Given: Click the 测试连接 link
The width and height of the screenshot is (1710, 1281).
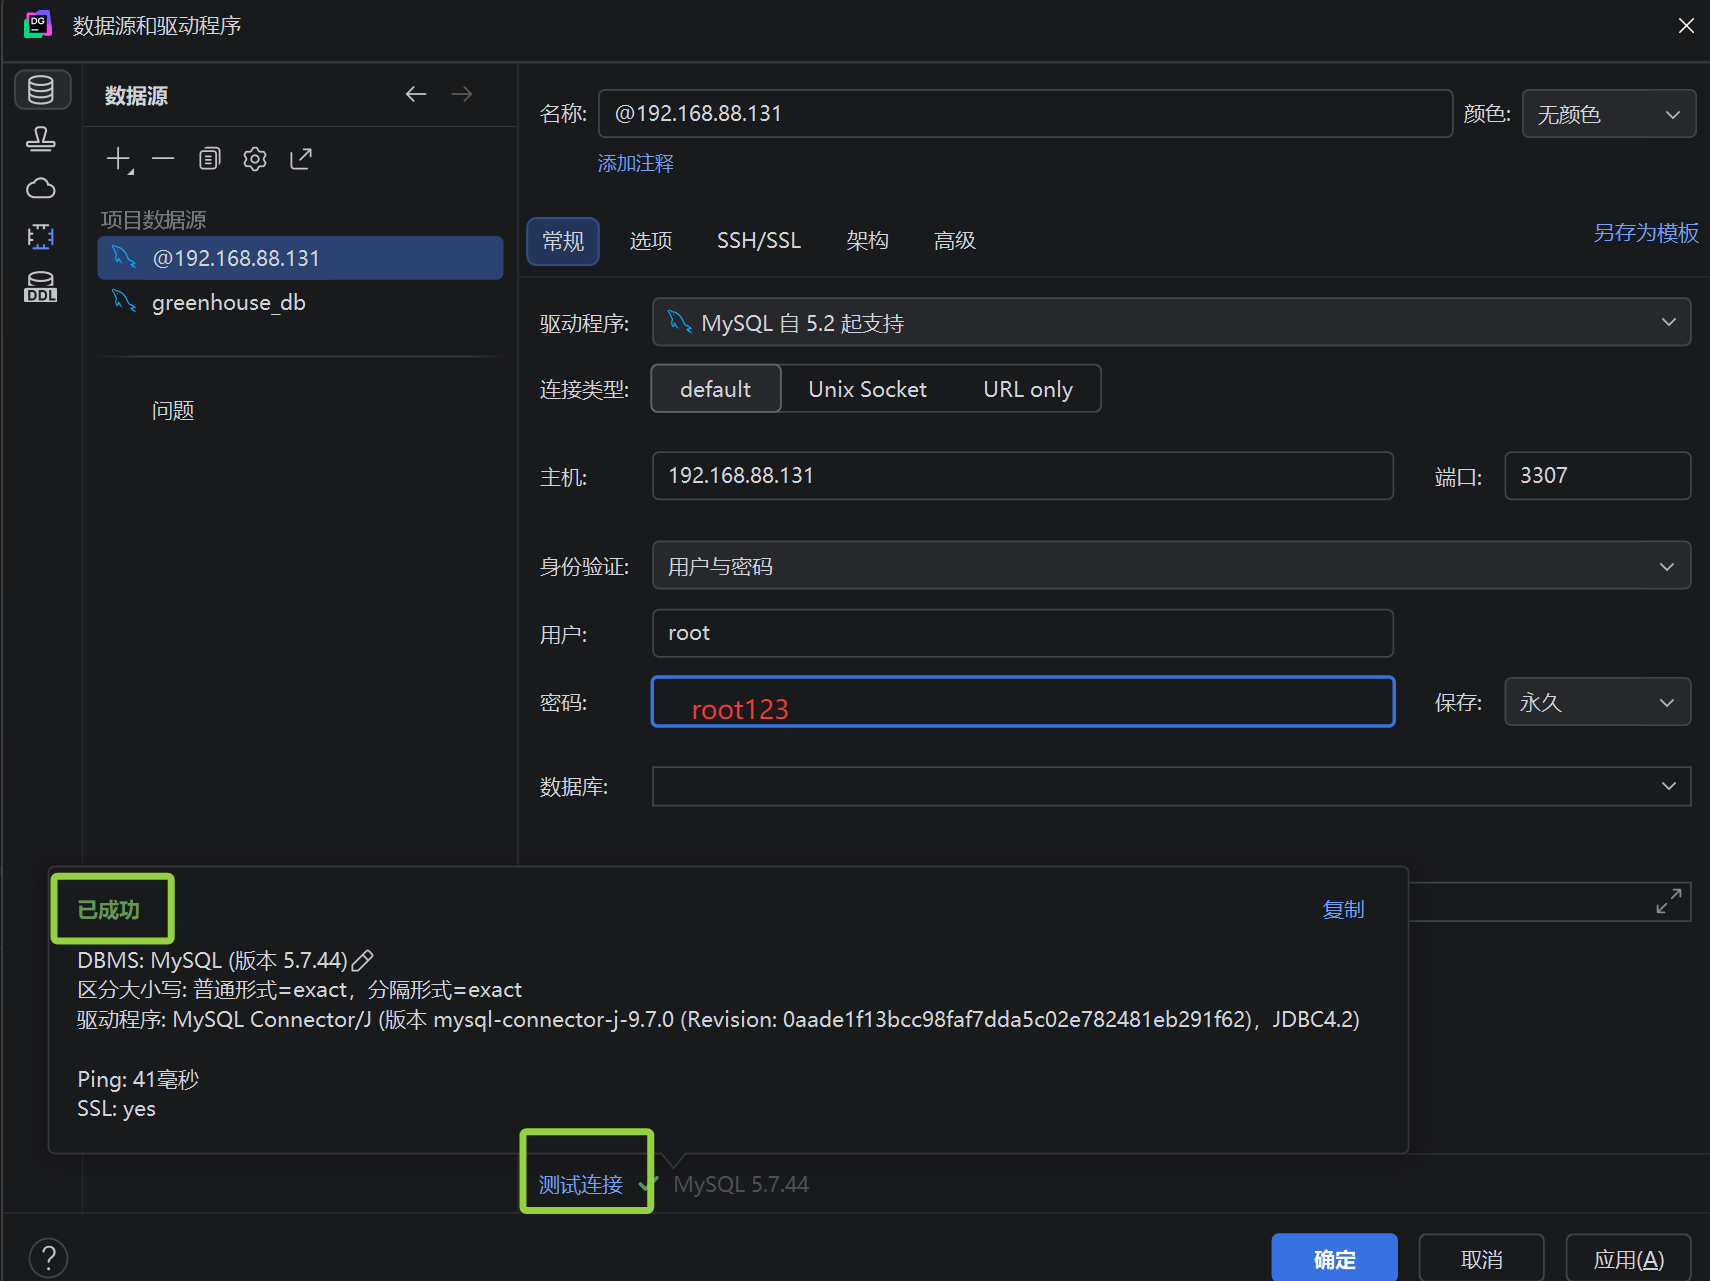Looking at the screenshot, I should (581, 1185).
